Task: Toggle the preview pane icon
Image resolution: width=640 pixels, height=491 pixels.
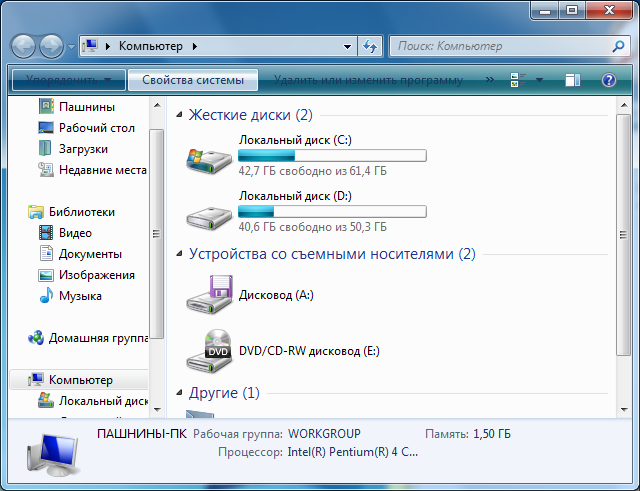Action: coord(572,80)
